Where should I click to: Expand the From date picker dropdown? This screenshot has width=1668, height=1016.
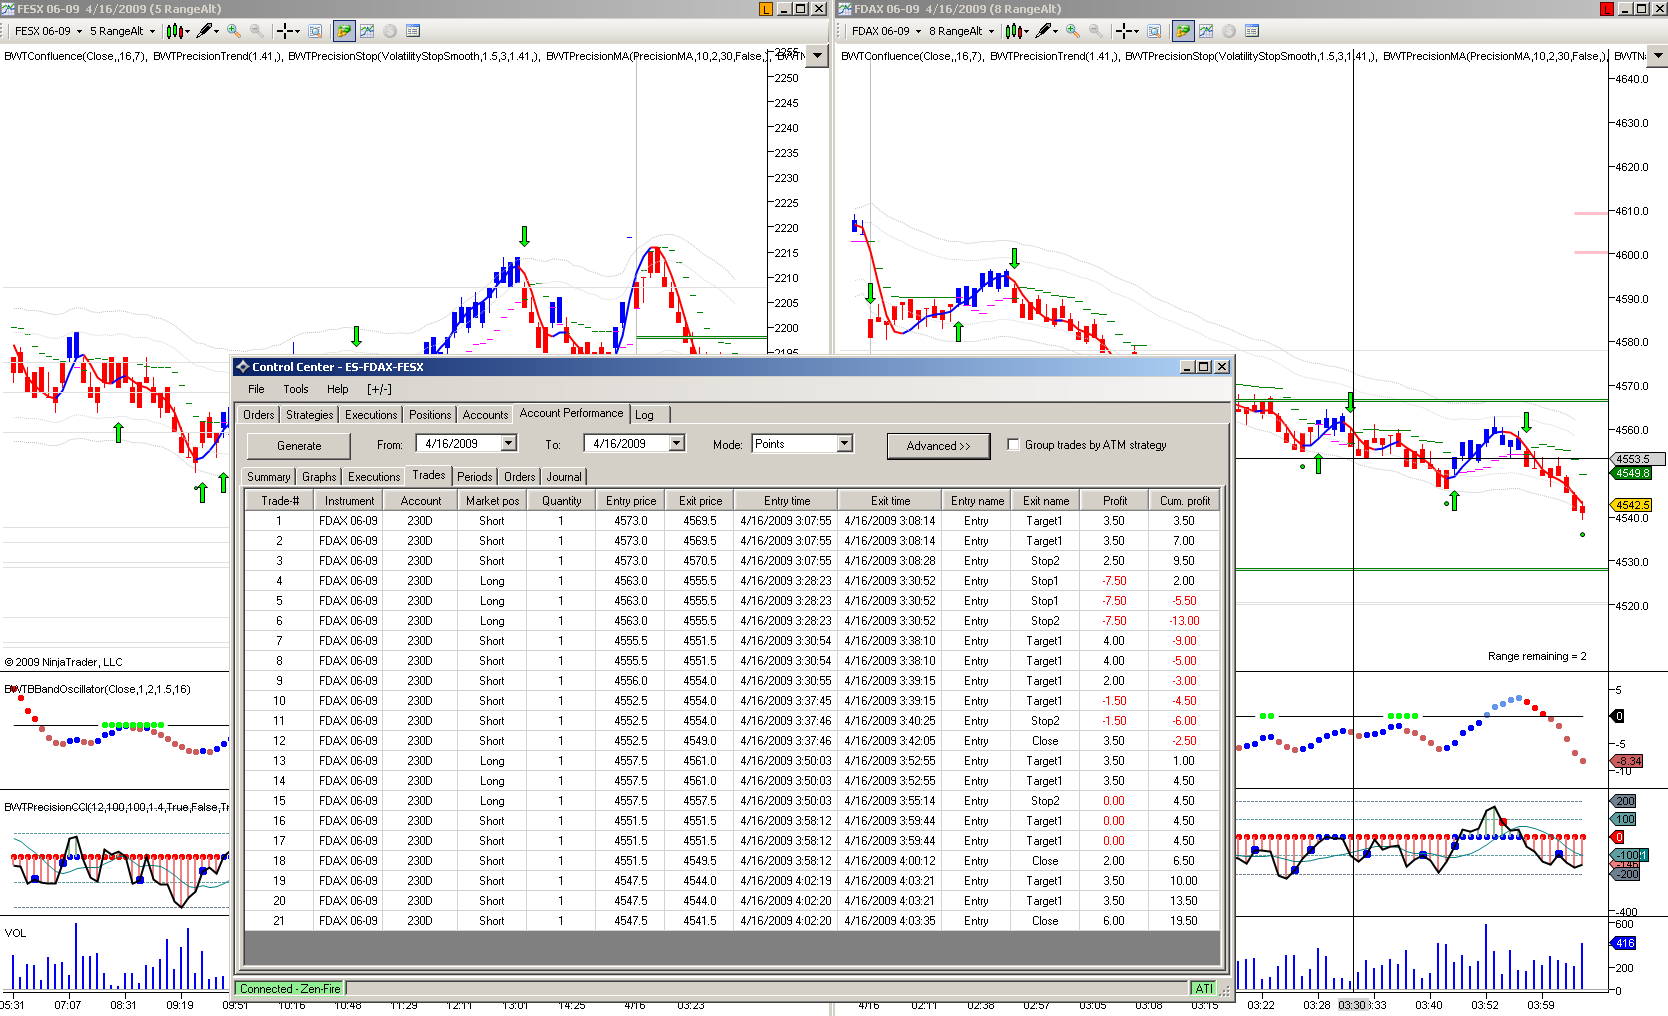[x=508, y=443]
